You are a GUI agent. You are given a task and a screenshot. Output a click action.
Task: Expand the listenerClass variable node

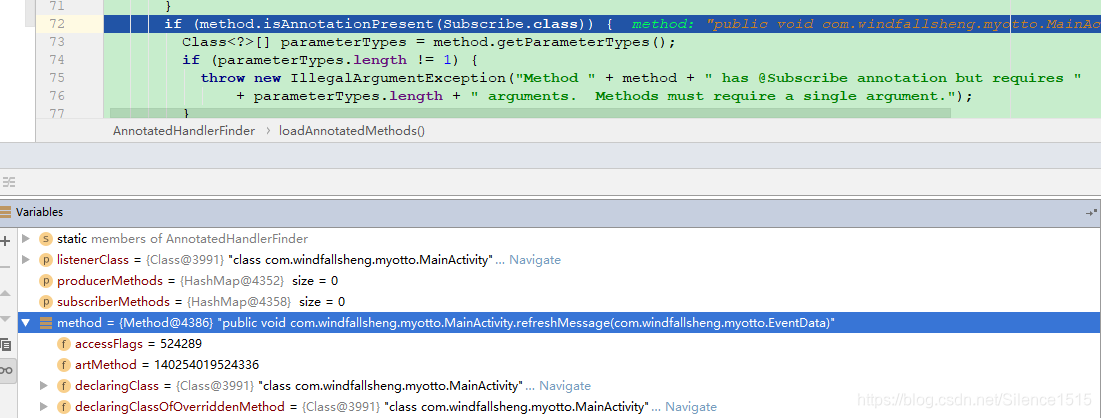26,260
